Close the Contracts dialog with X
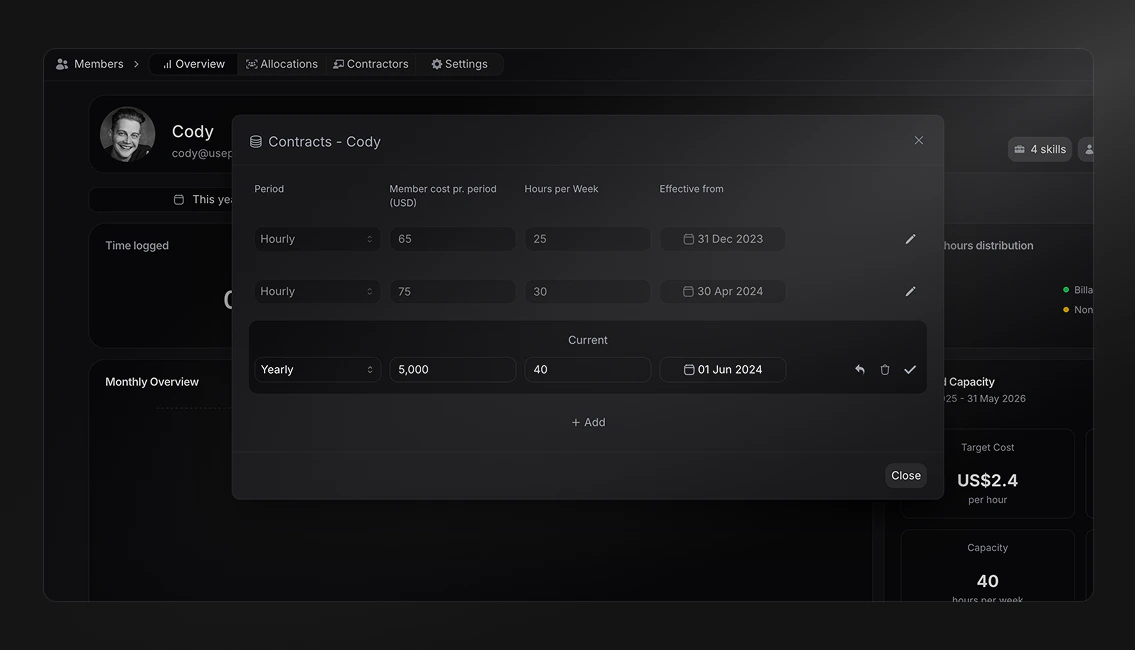This screenshot has height=650, width=1135. [919, 140]
